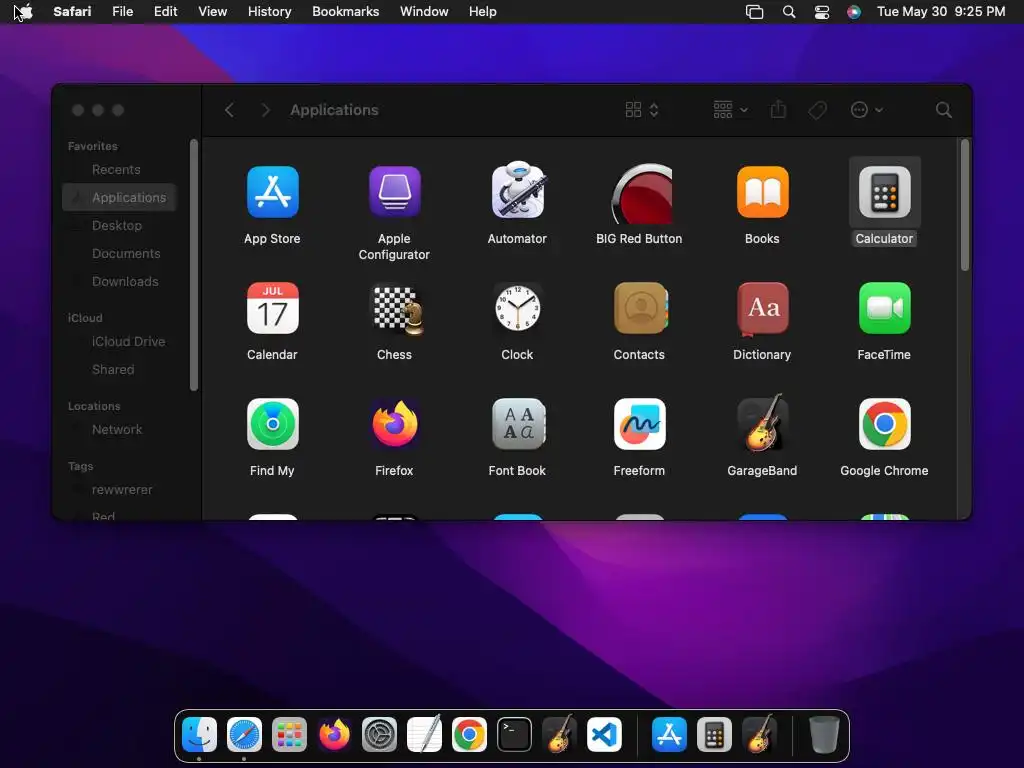Open the Safari menu in menu bar
Viewport: 1024px width, 768px height.
pos(72,11)
